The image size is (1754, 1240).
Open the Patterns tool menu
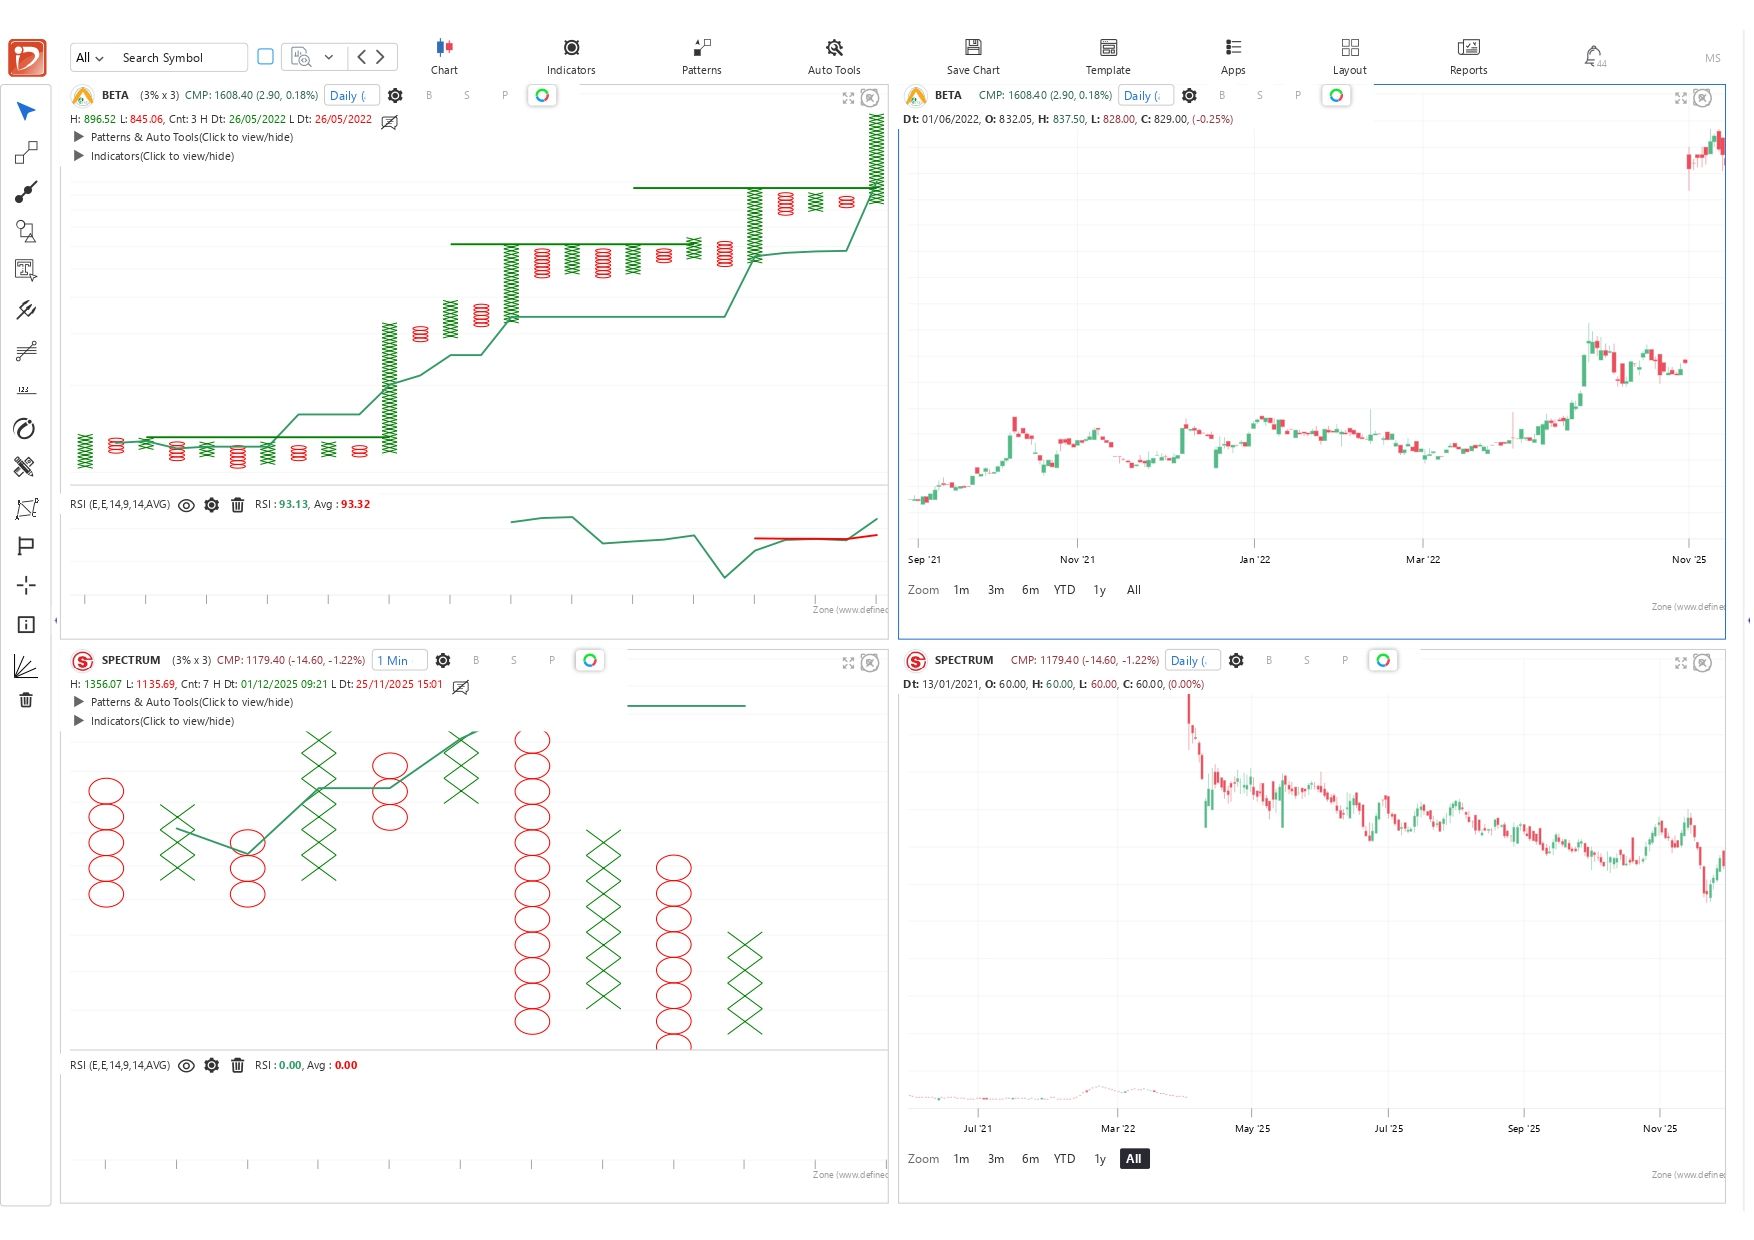point(701,56)
